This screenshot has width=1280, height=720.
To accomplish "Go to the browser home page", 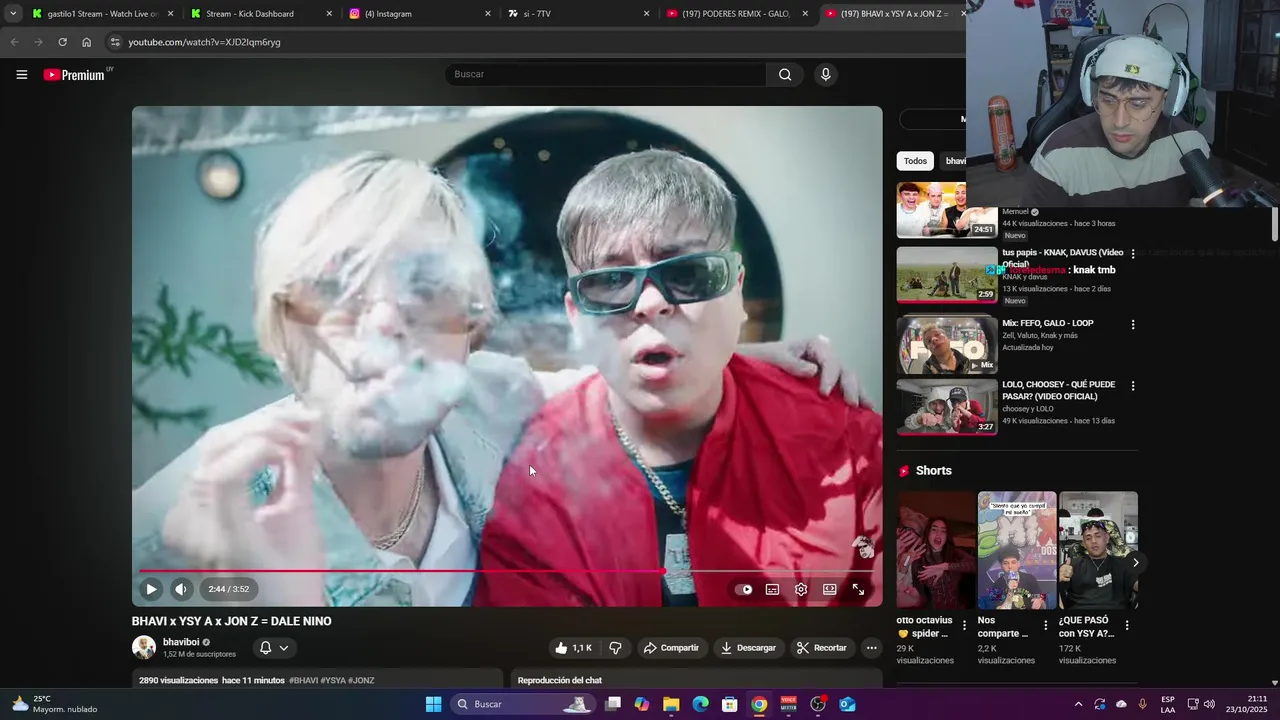I will click(86, 42).
